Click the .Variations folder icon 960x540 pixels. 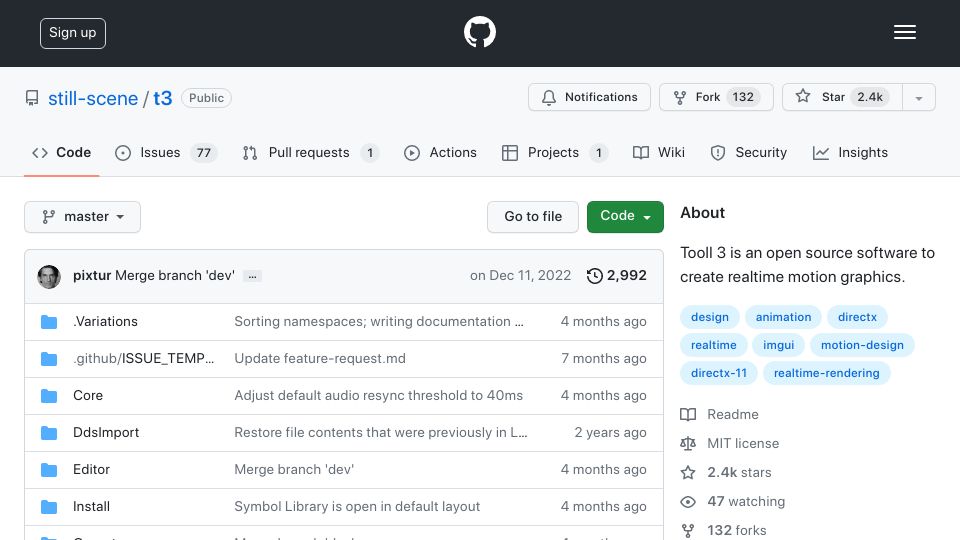(x=49, y=322)
